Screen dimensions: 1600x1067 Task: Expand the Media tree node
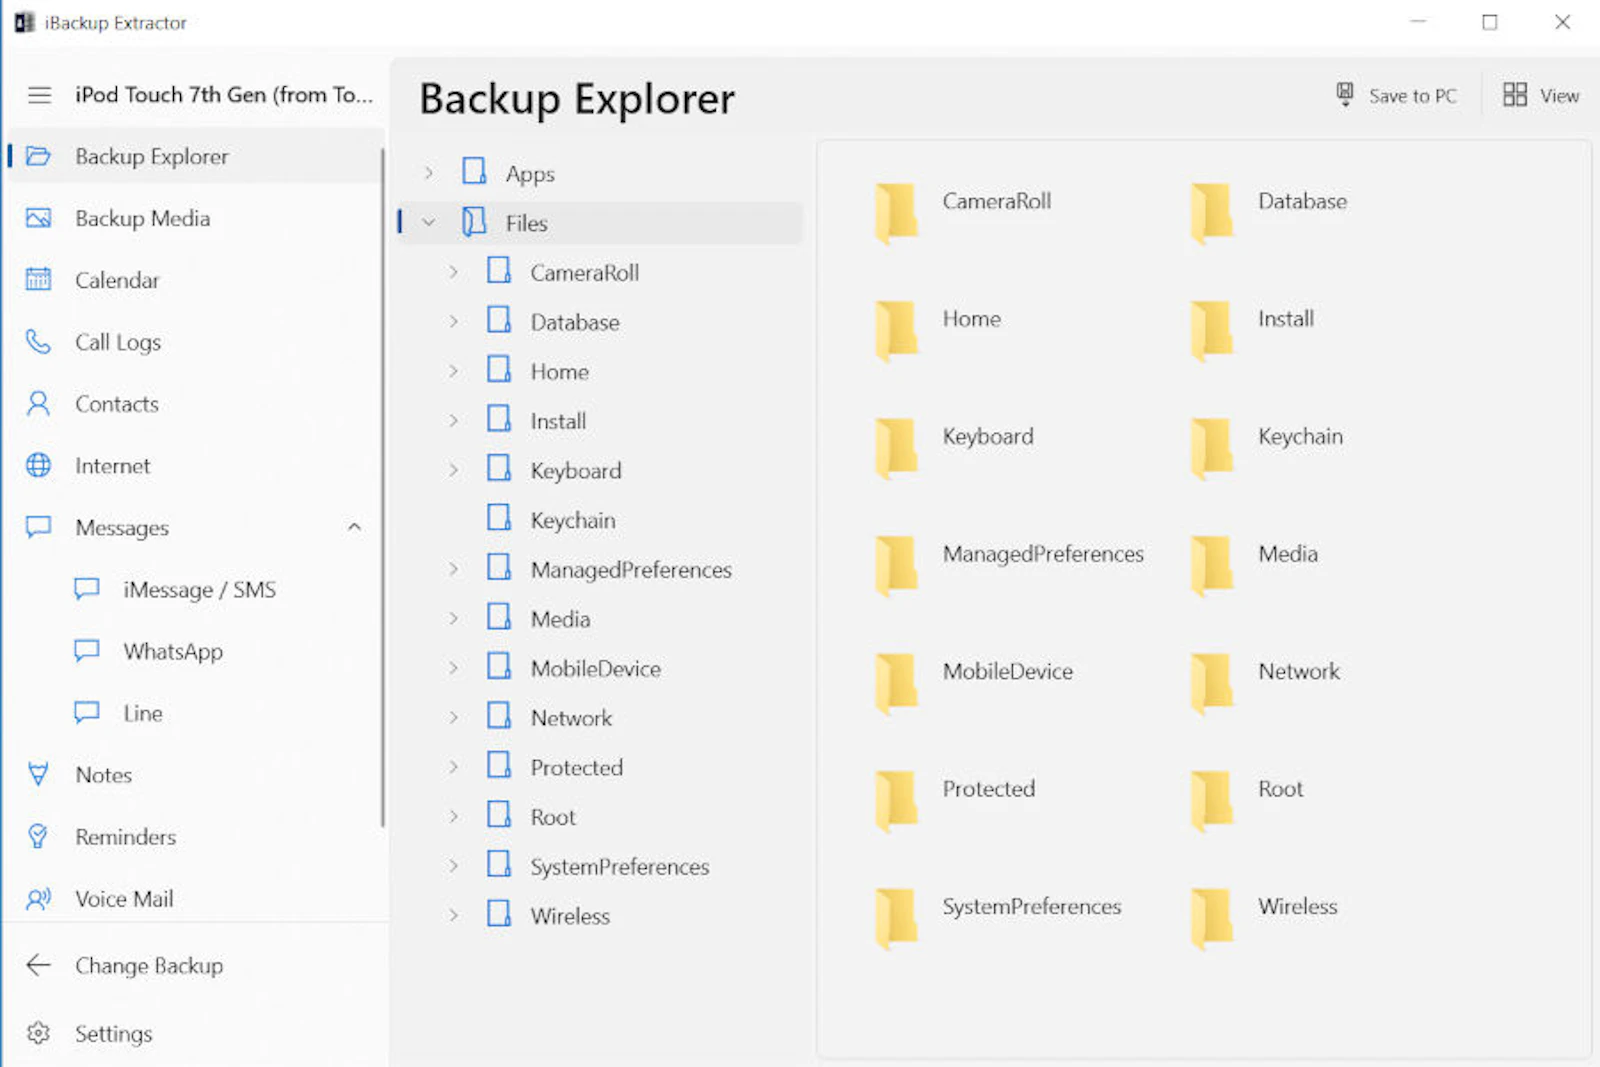[x=454, y=619]
